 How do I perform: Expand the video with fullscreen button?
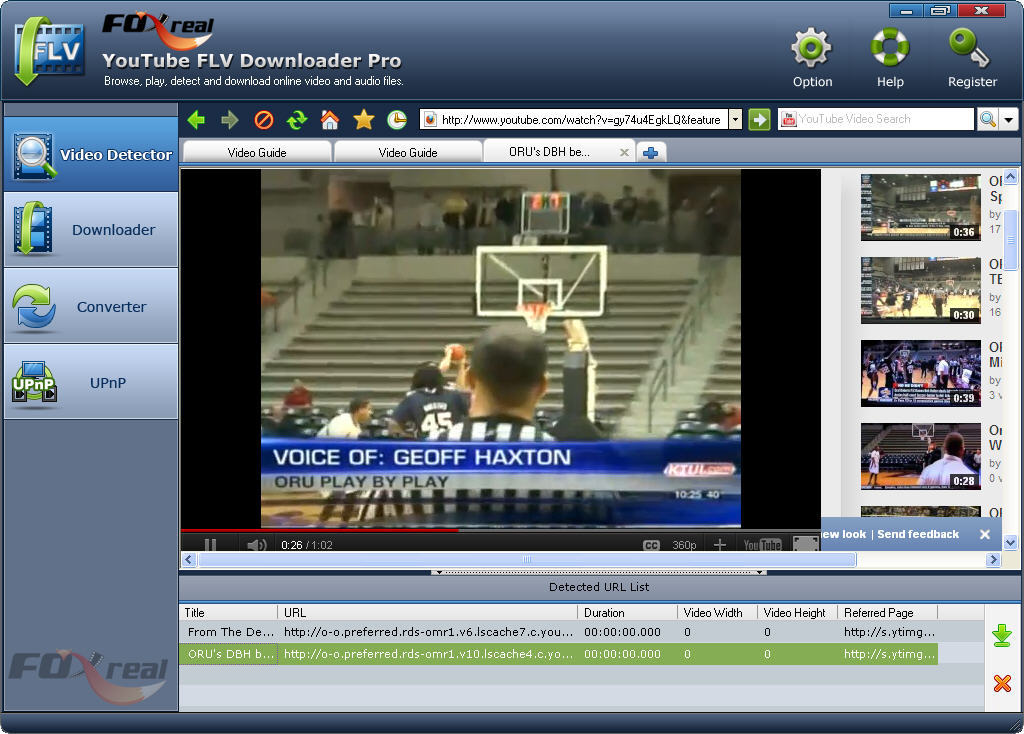tap(806, 544)
